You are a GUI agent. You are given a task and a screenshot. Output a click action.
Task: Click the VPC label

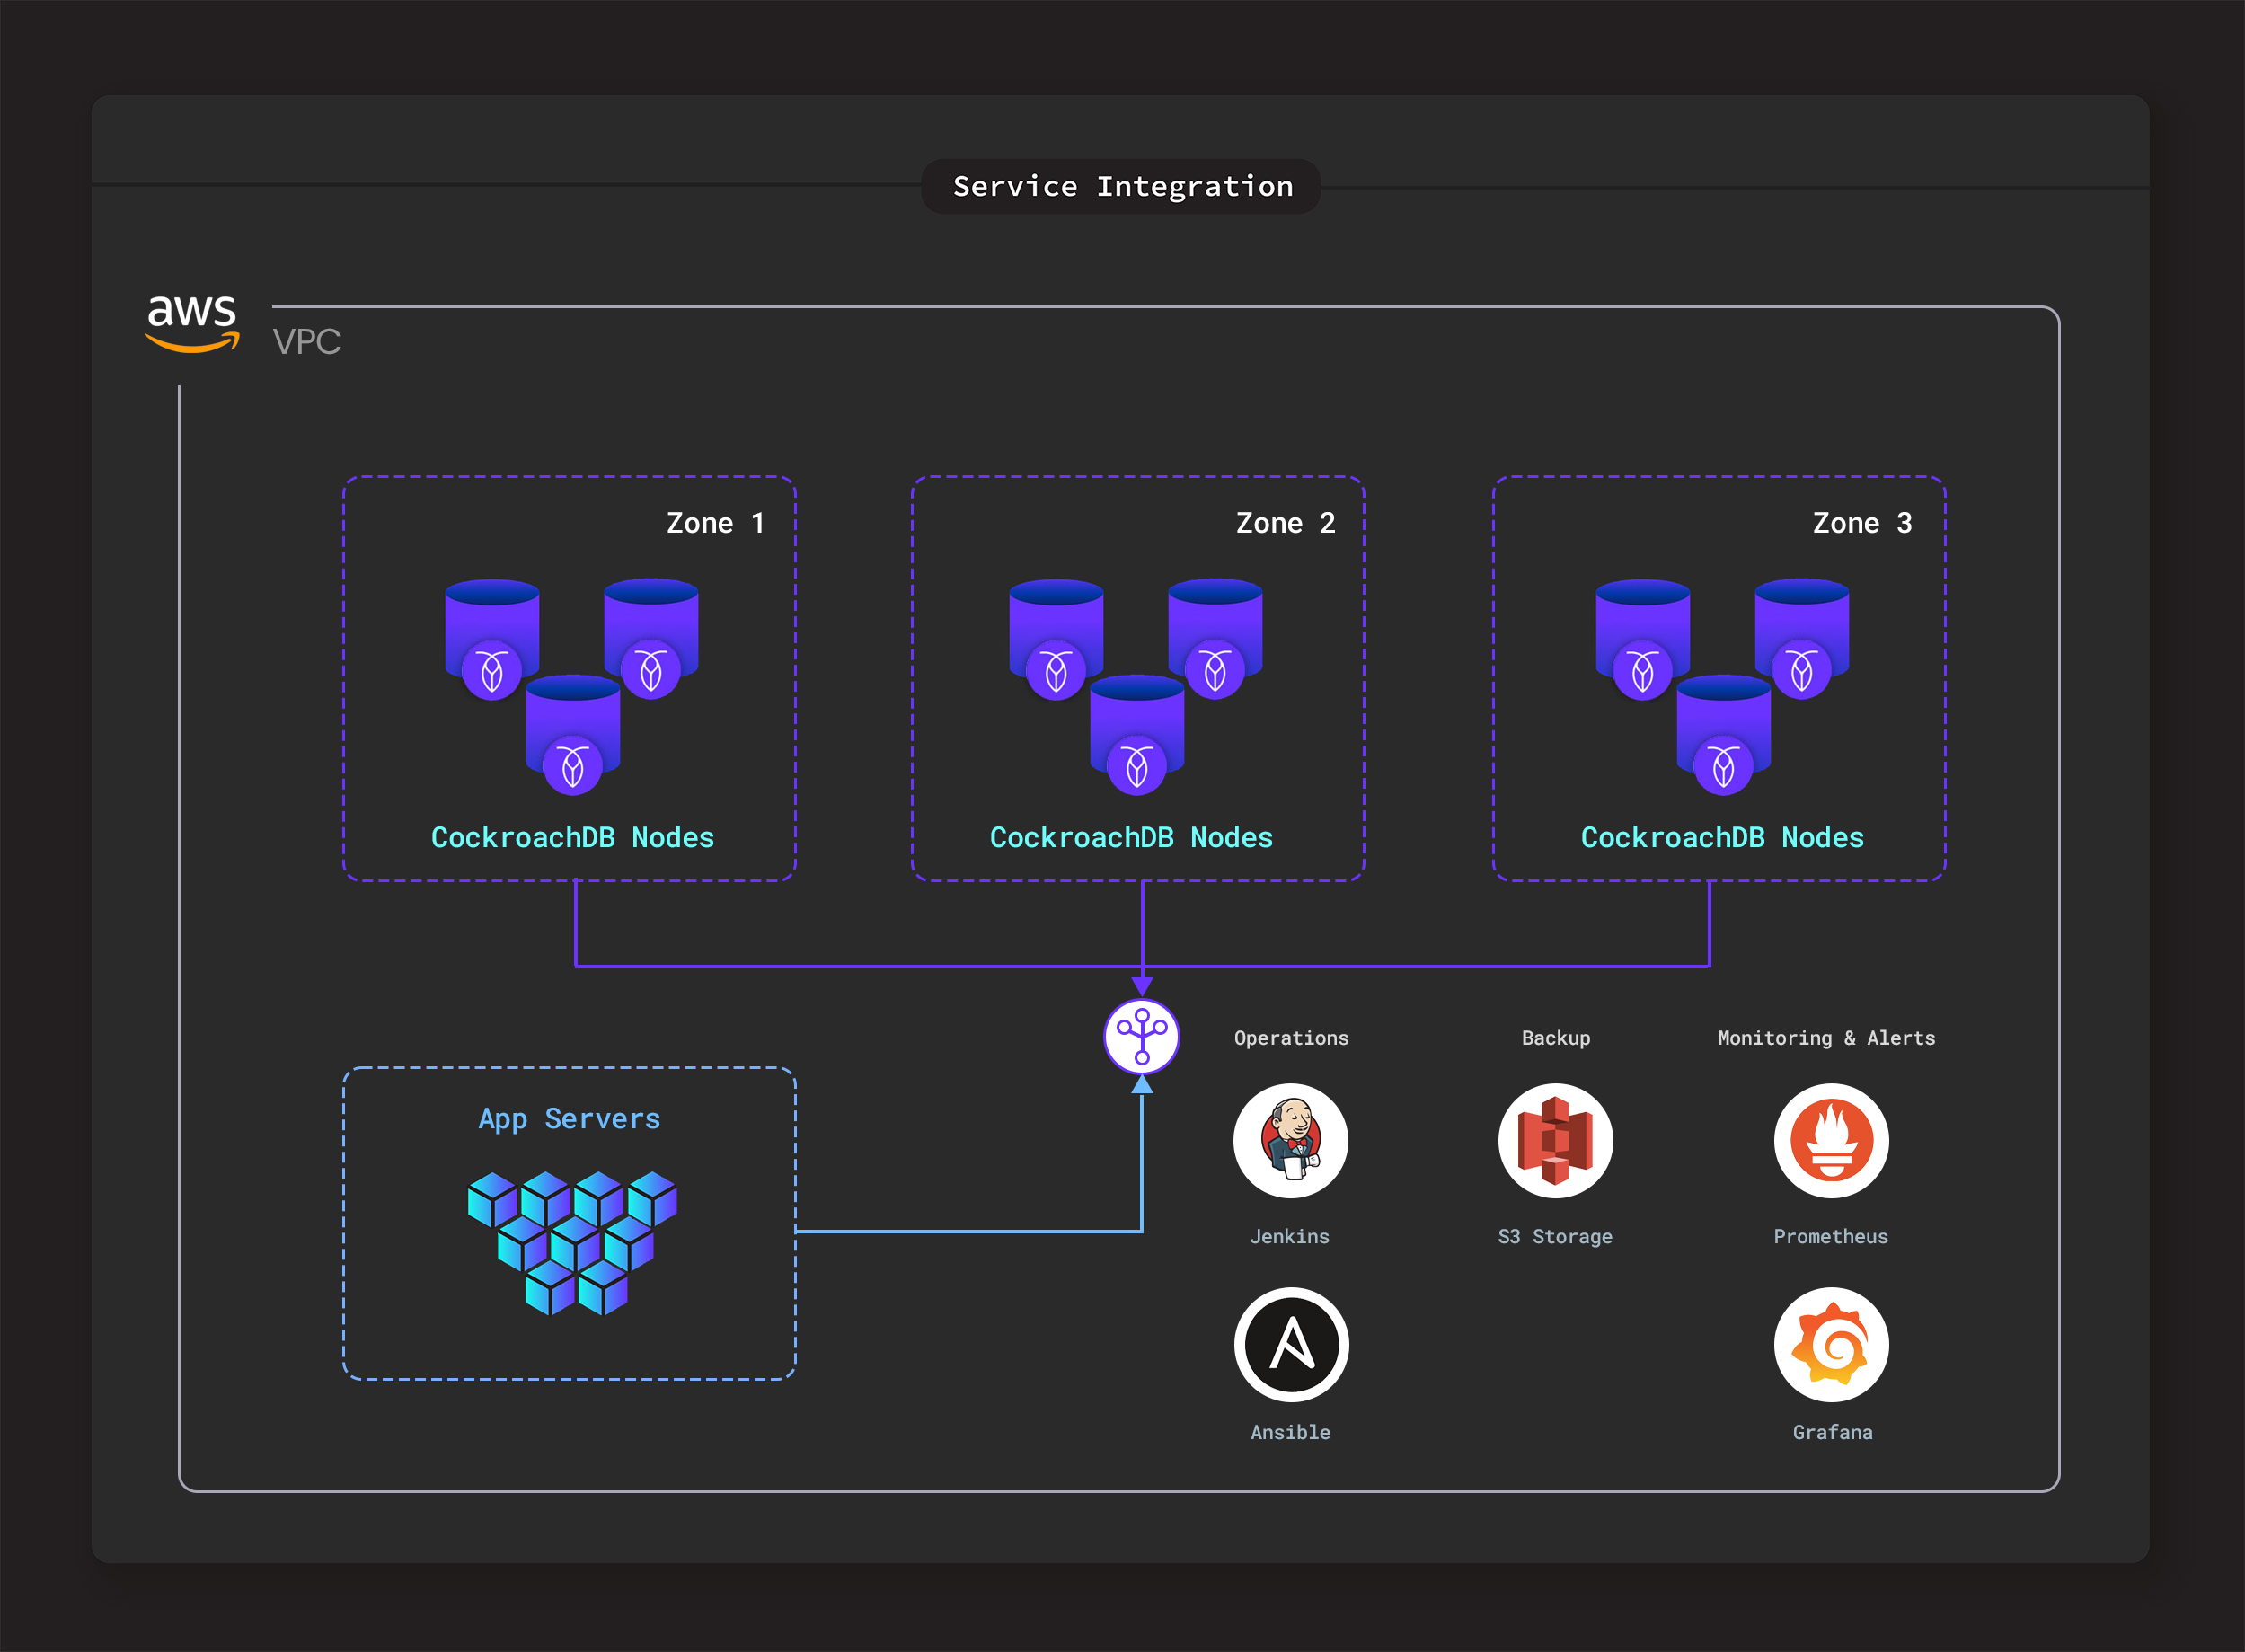coord(307,342)
